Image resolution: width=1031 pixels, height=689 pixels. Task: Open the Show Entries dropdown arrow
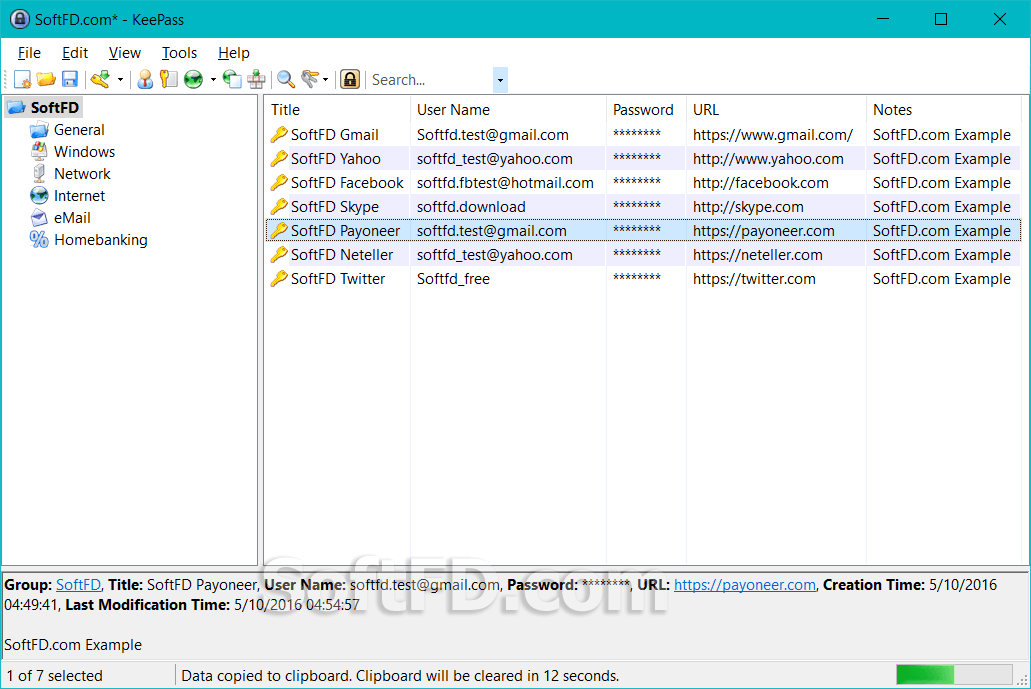pos(325,80)
